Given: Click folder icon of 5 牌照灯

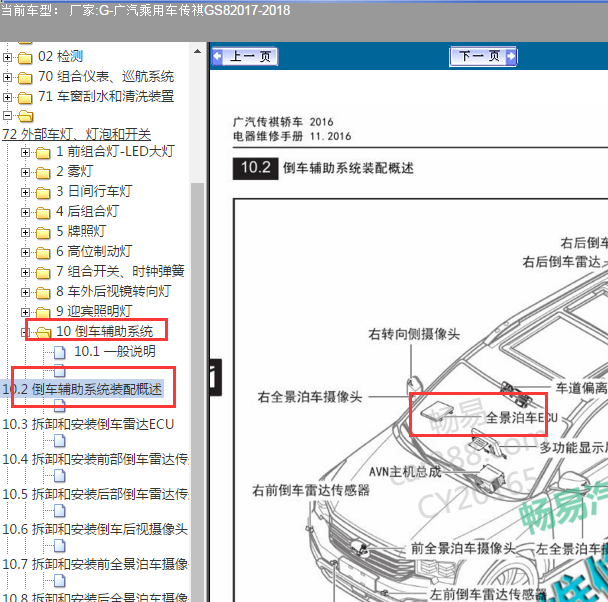Looking at the screenshot, I should [43, 233].
